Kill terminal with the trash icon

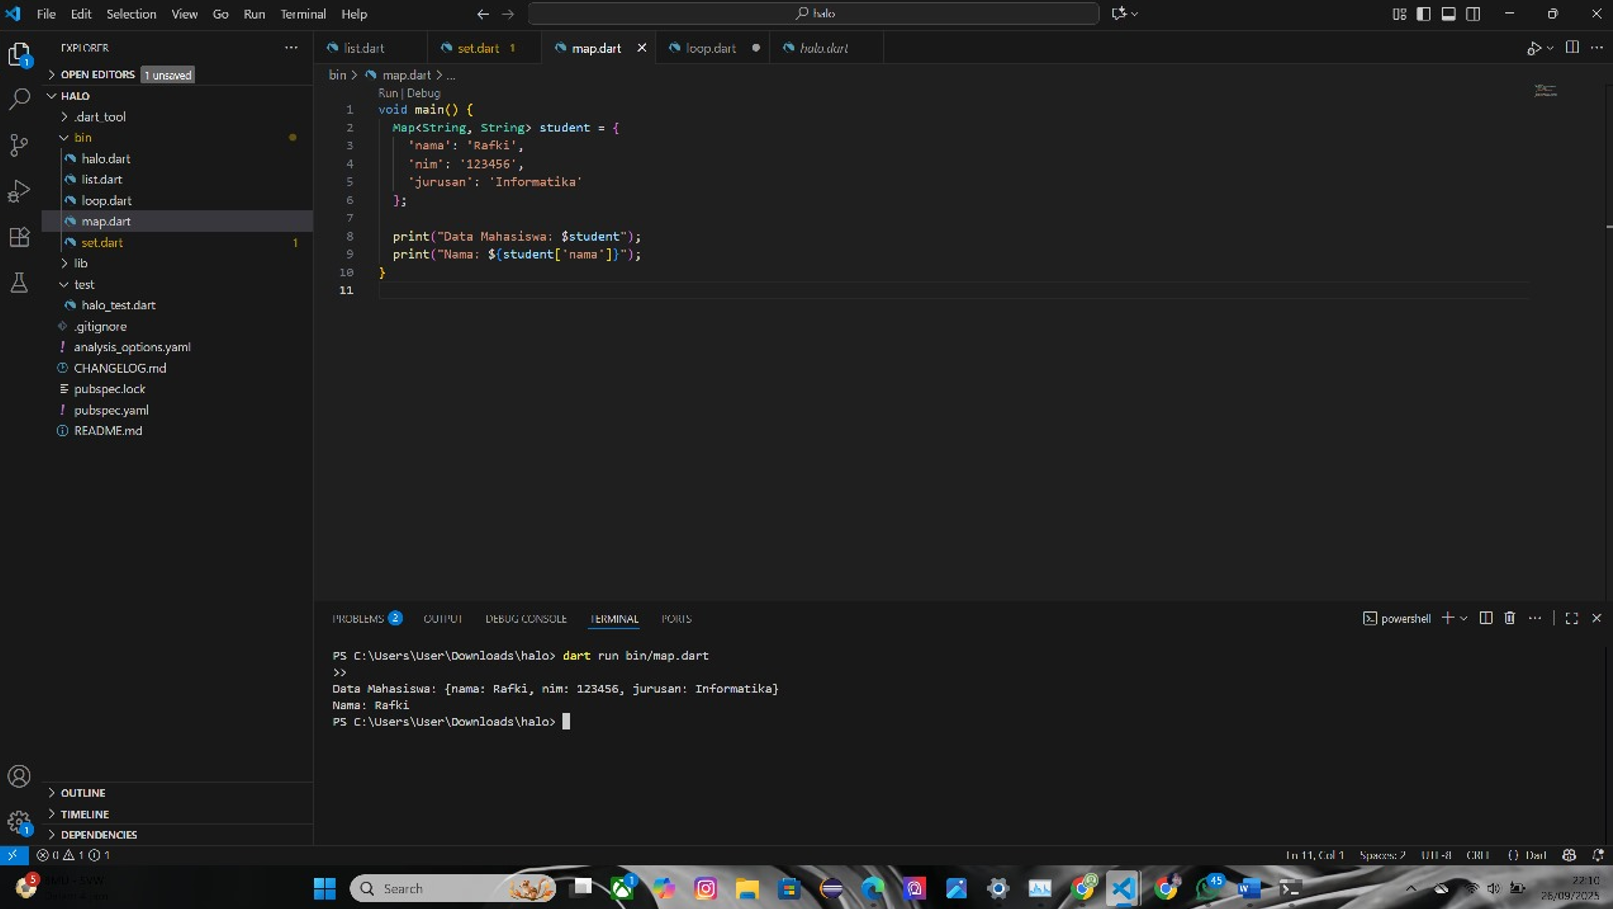[x=1510, y=618]
